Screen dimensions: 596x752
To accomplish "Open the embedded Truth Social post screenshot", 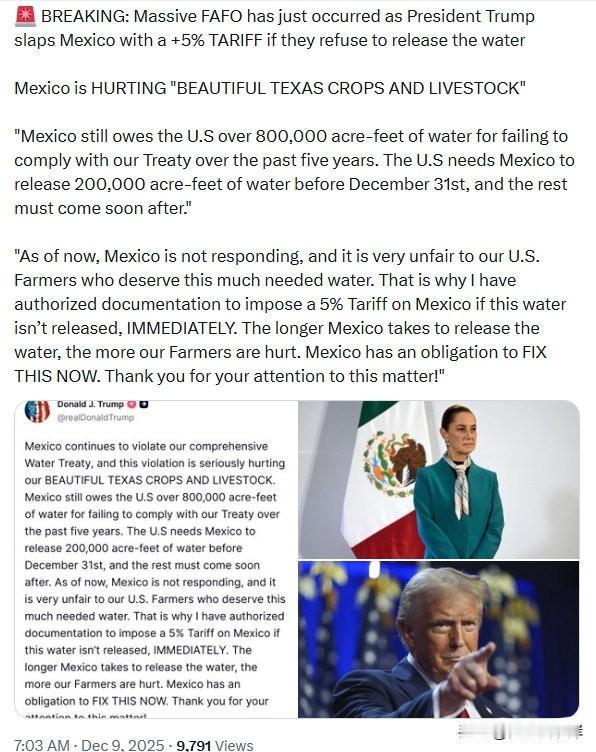I will (x=156, y=559).
